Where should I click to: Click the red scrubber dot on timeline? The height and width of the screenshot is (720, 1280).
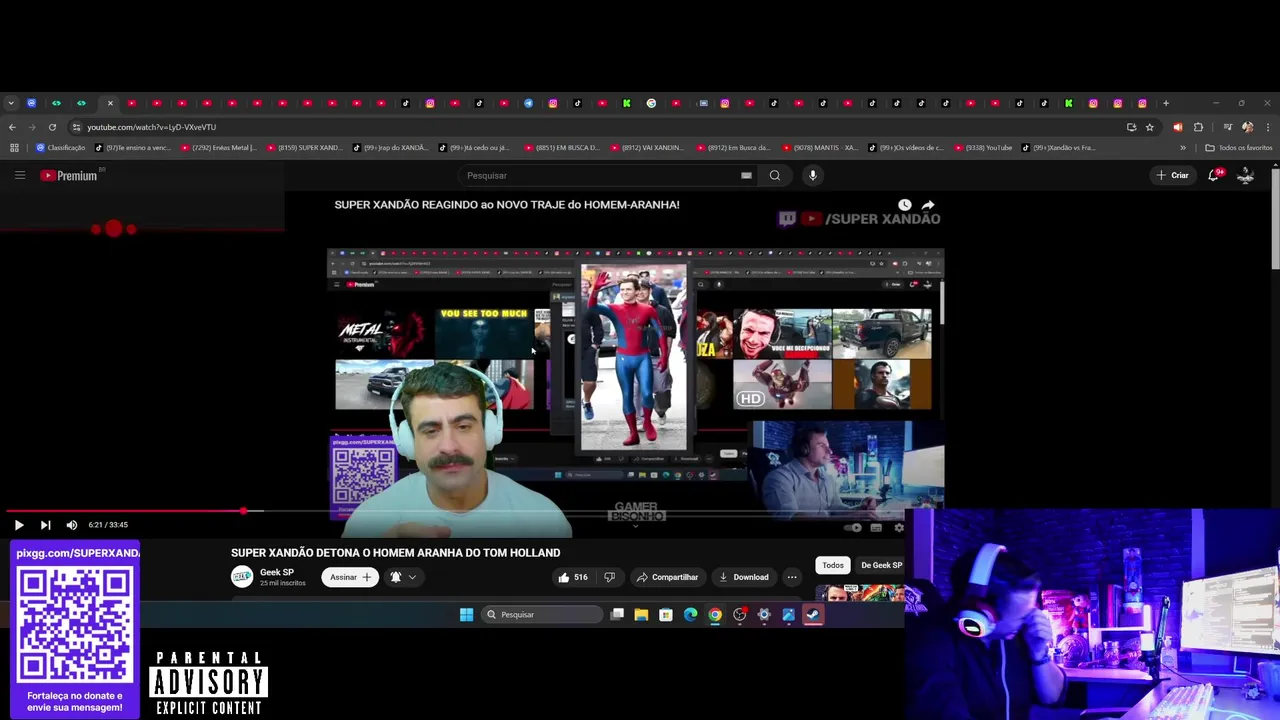pos(244,511)
